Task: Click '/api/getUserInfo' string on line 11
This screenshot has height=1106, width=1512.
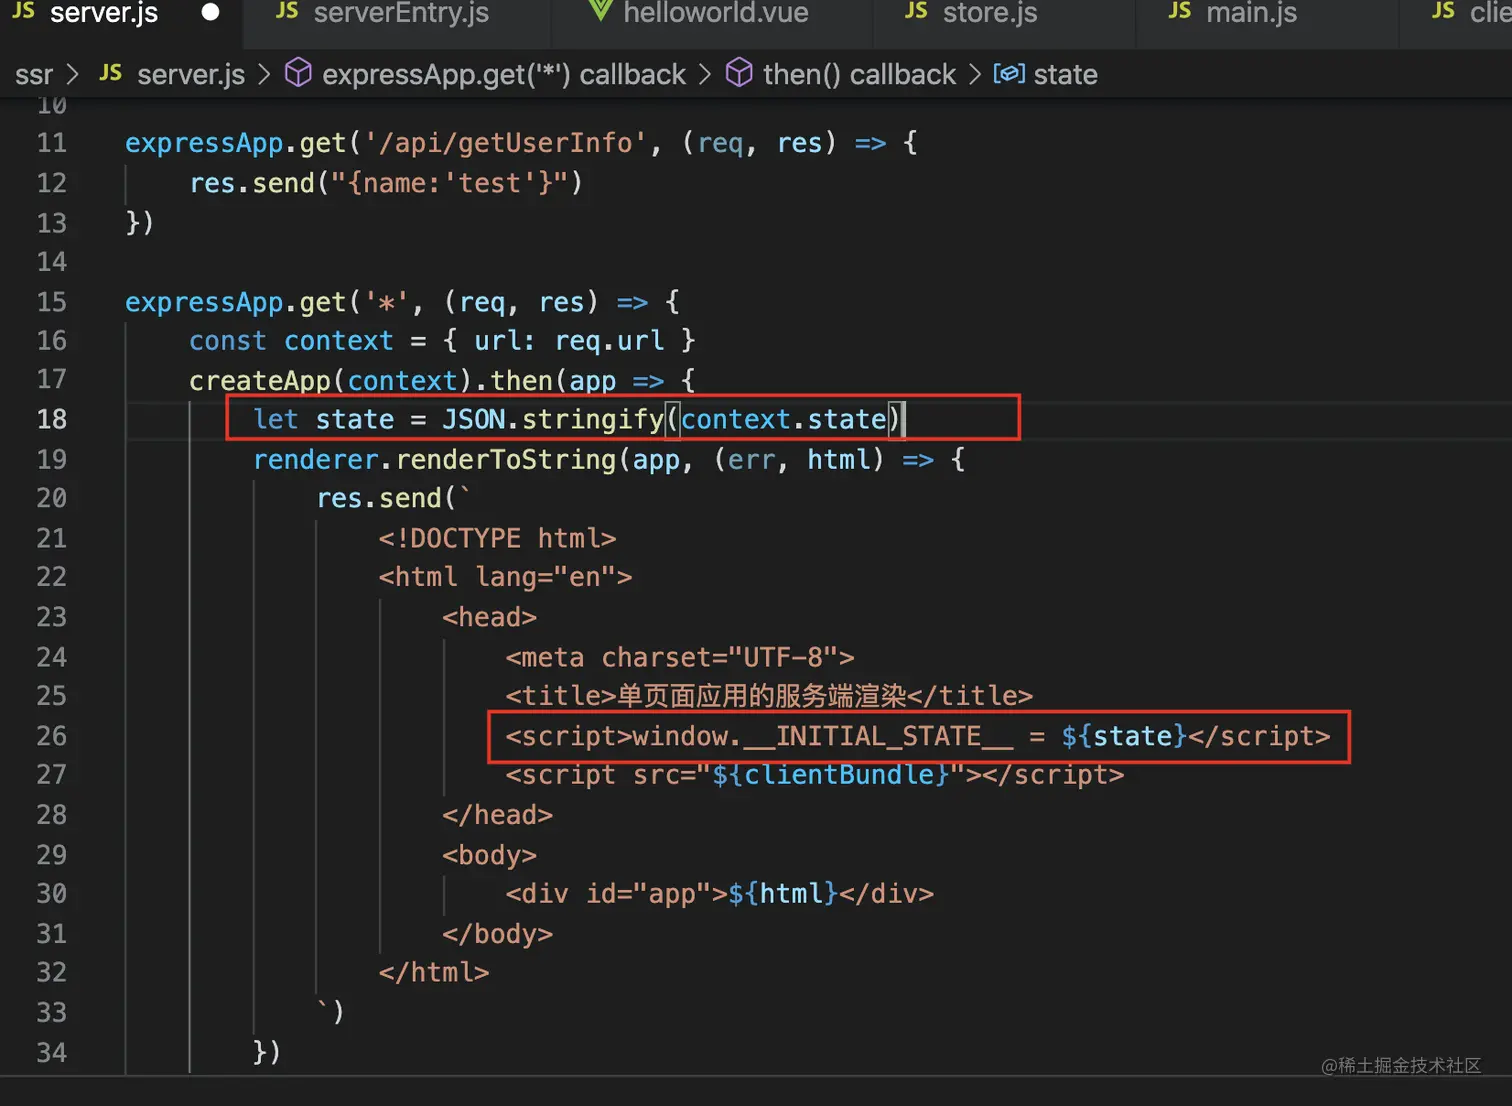Action: pos(506,143)
